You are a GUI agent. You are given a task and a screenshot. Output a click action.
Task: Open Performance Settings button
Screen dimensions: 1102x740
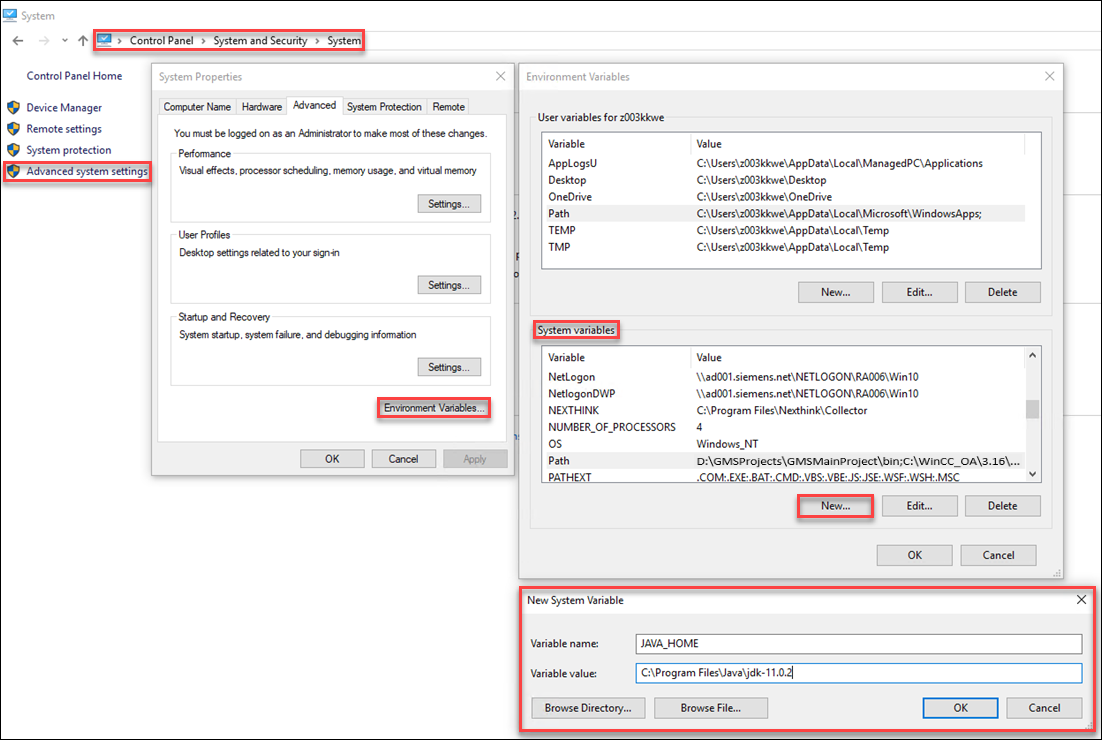coord(449,204)
